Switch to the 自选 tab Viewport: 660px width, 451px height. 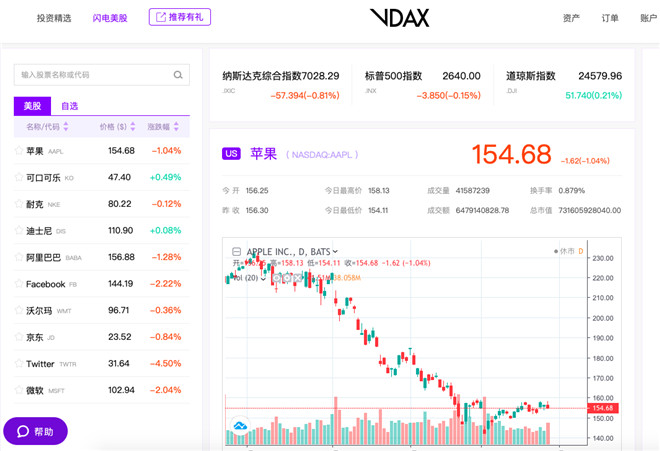[69, 106]
